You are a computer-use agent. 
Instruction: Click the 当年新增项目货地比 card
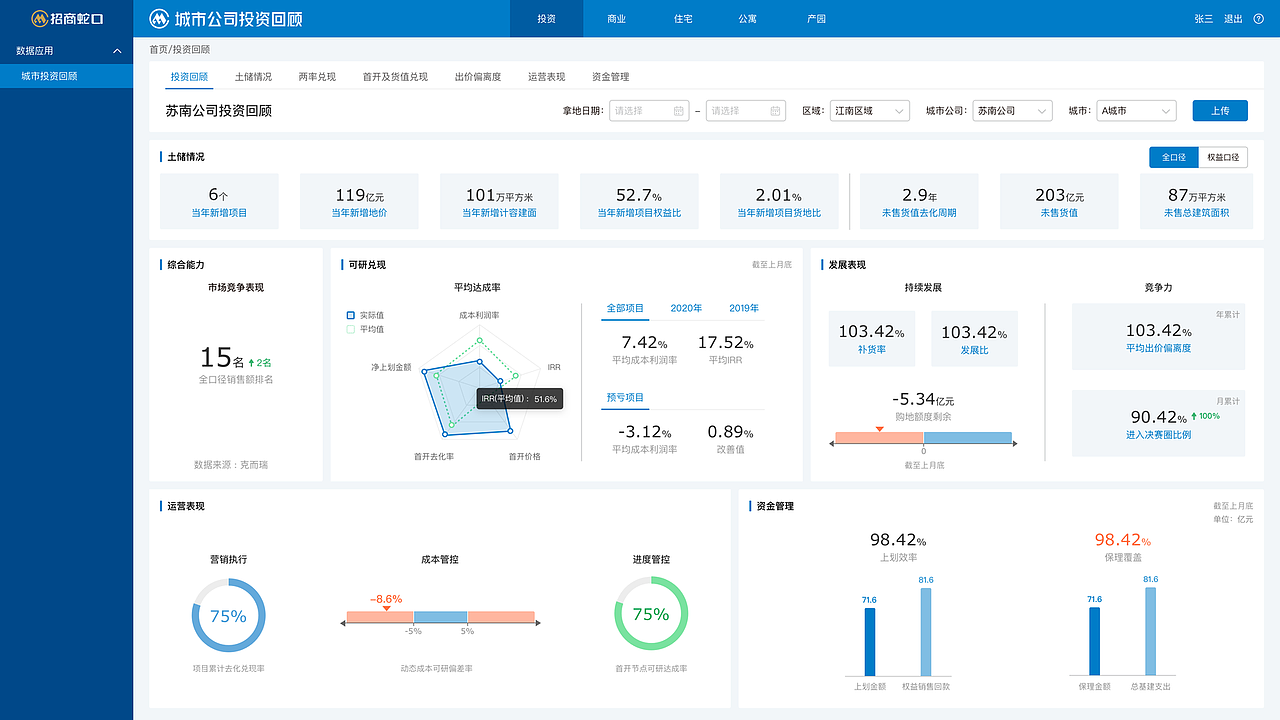(779, 201)
